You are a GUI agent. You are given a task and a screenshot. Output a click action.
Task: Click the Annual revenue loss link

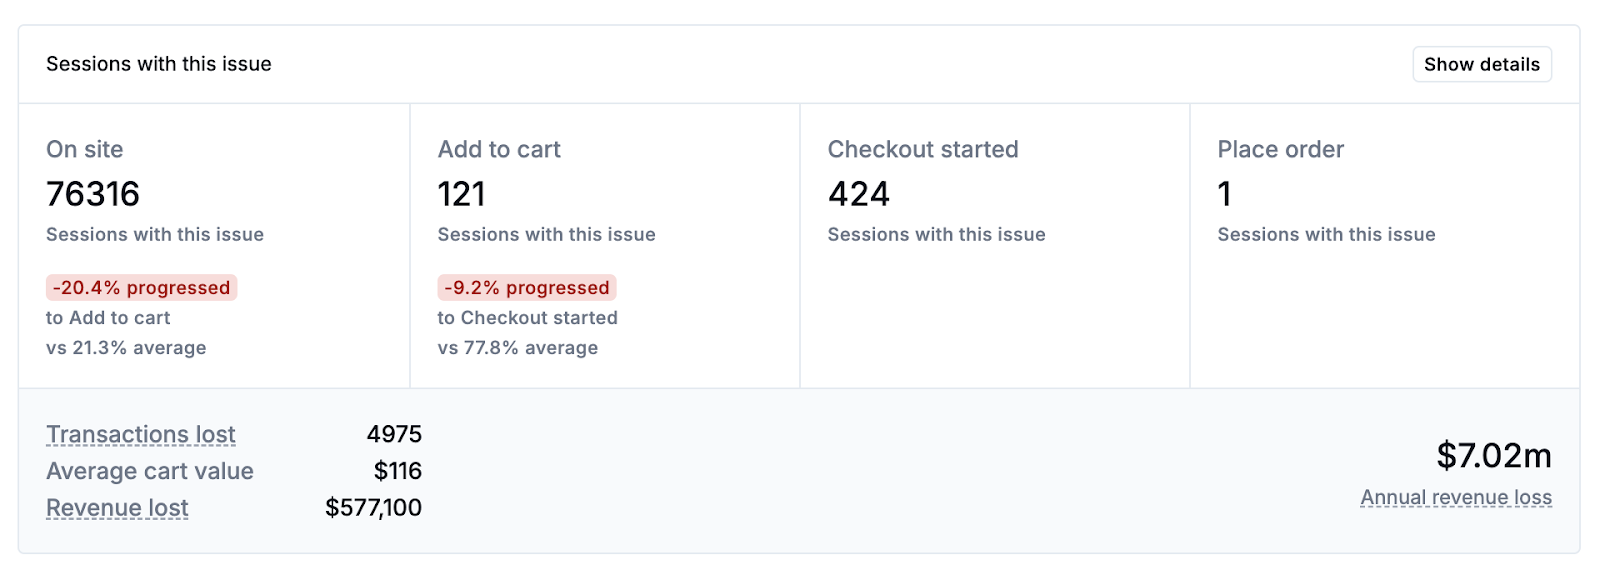[1456, 498]
